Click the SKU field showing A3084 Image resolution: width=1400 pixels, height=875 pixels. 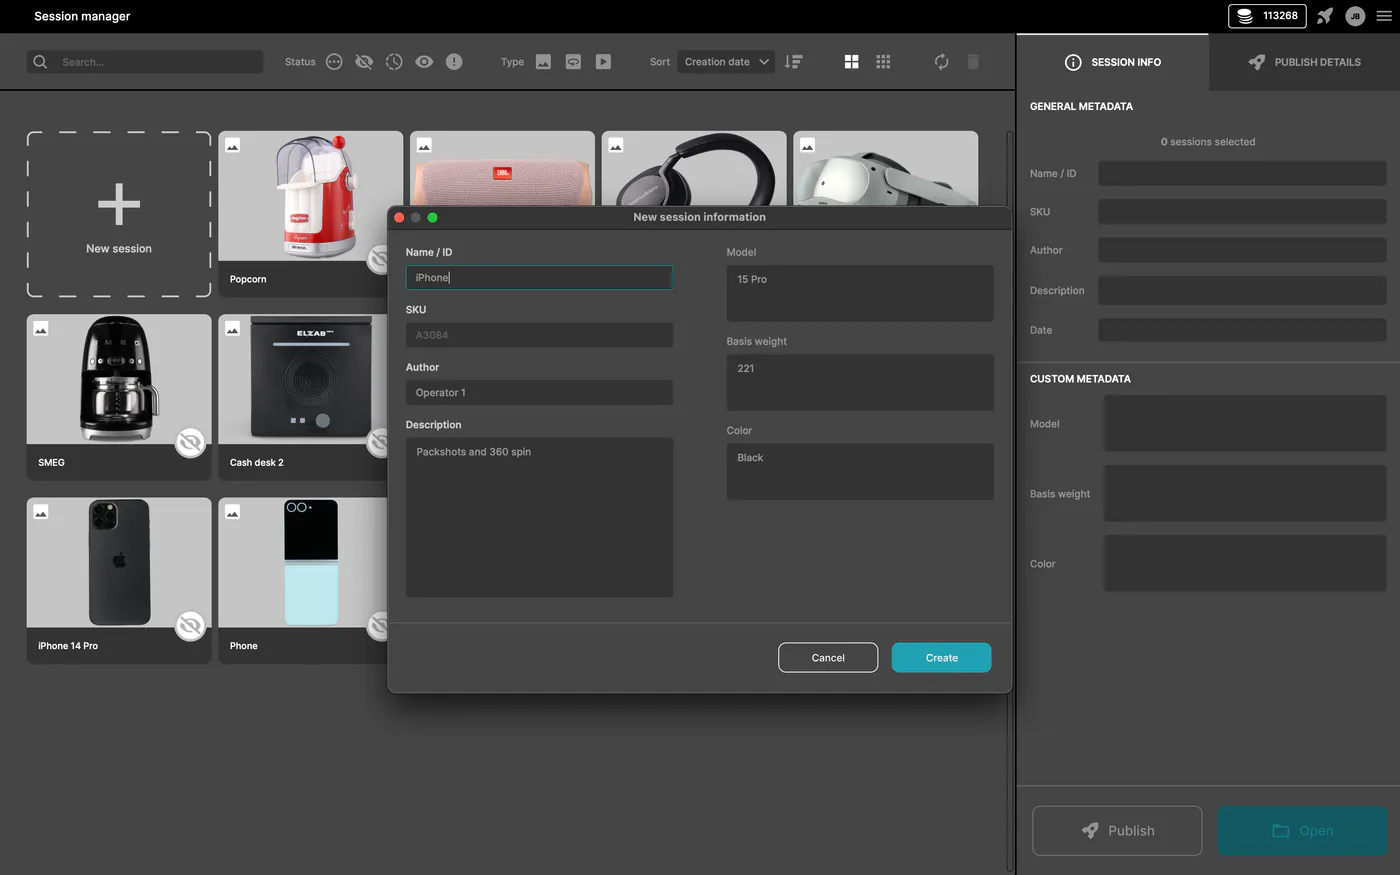[539, 335]
